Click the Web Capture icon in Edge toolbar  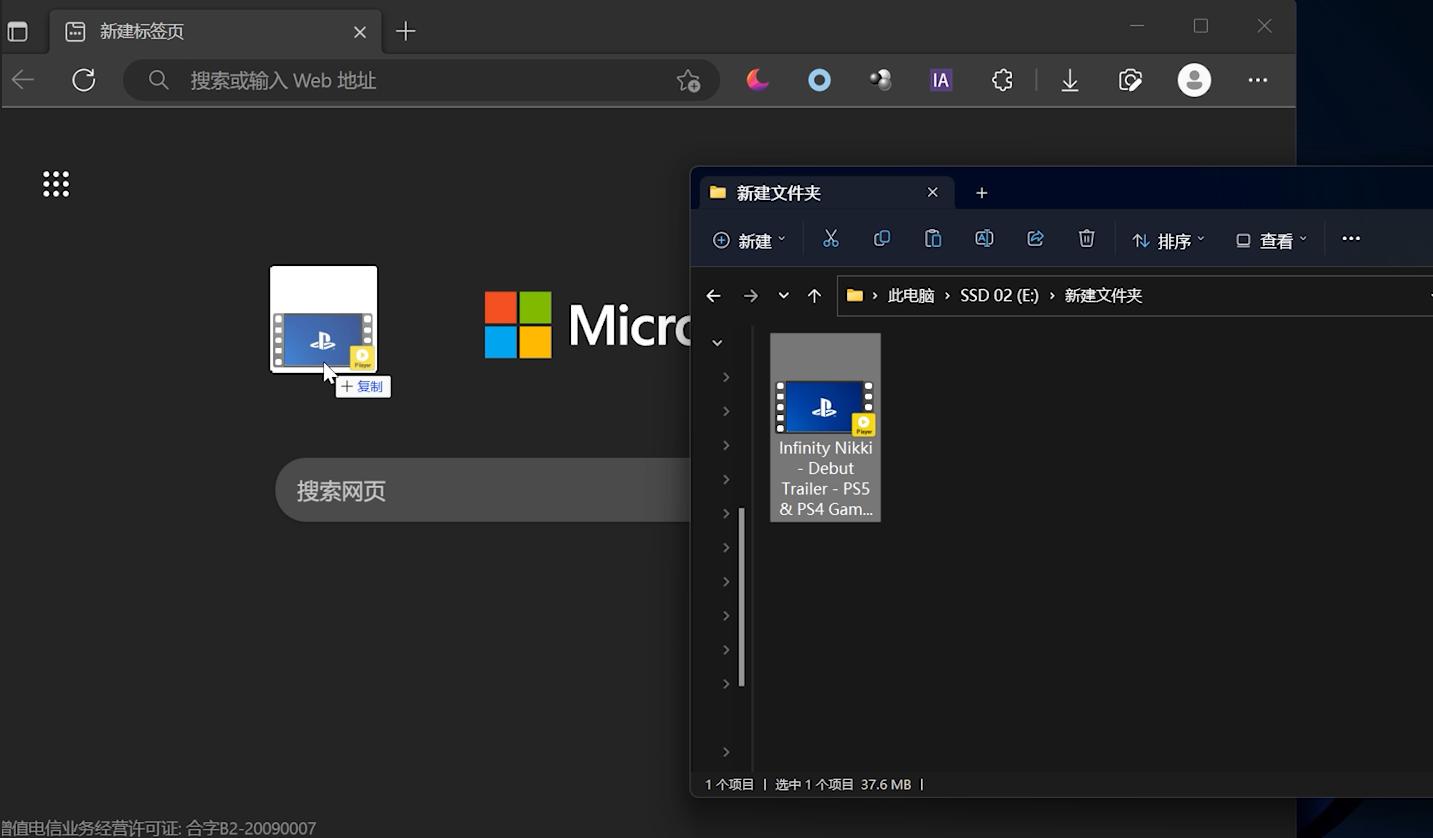pos(1129,80)
